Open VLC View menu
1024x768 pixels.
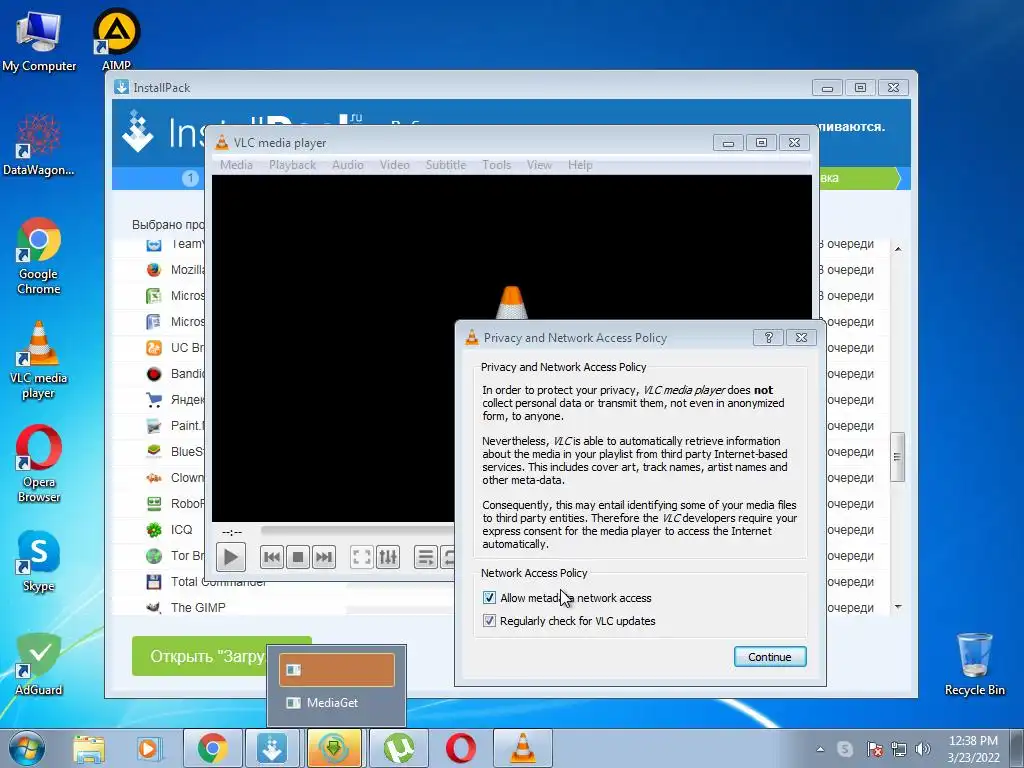coord(539,165)
